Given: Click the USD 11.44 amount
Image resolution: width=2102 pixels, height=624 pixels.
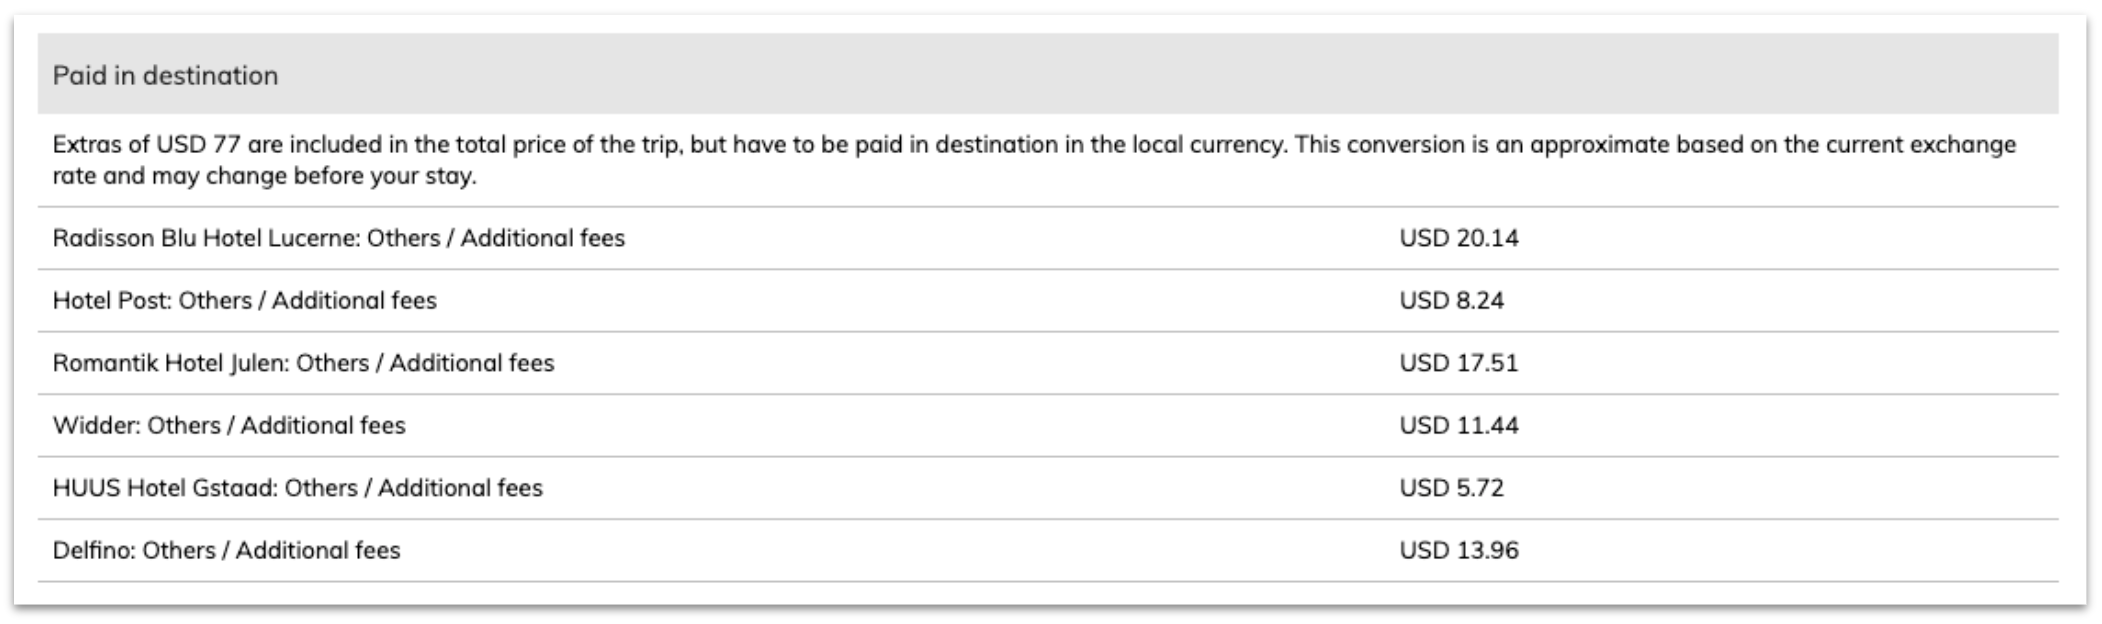Looking at the screenshot, I should [x=1459, y=426].
